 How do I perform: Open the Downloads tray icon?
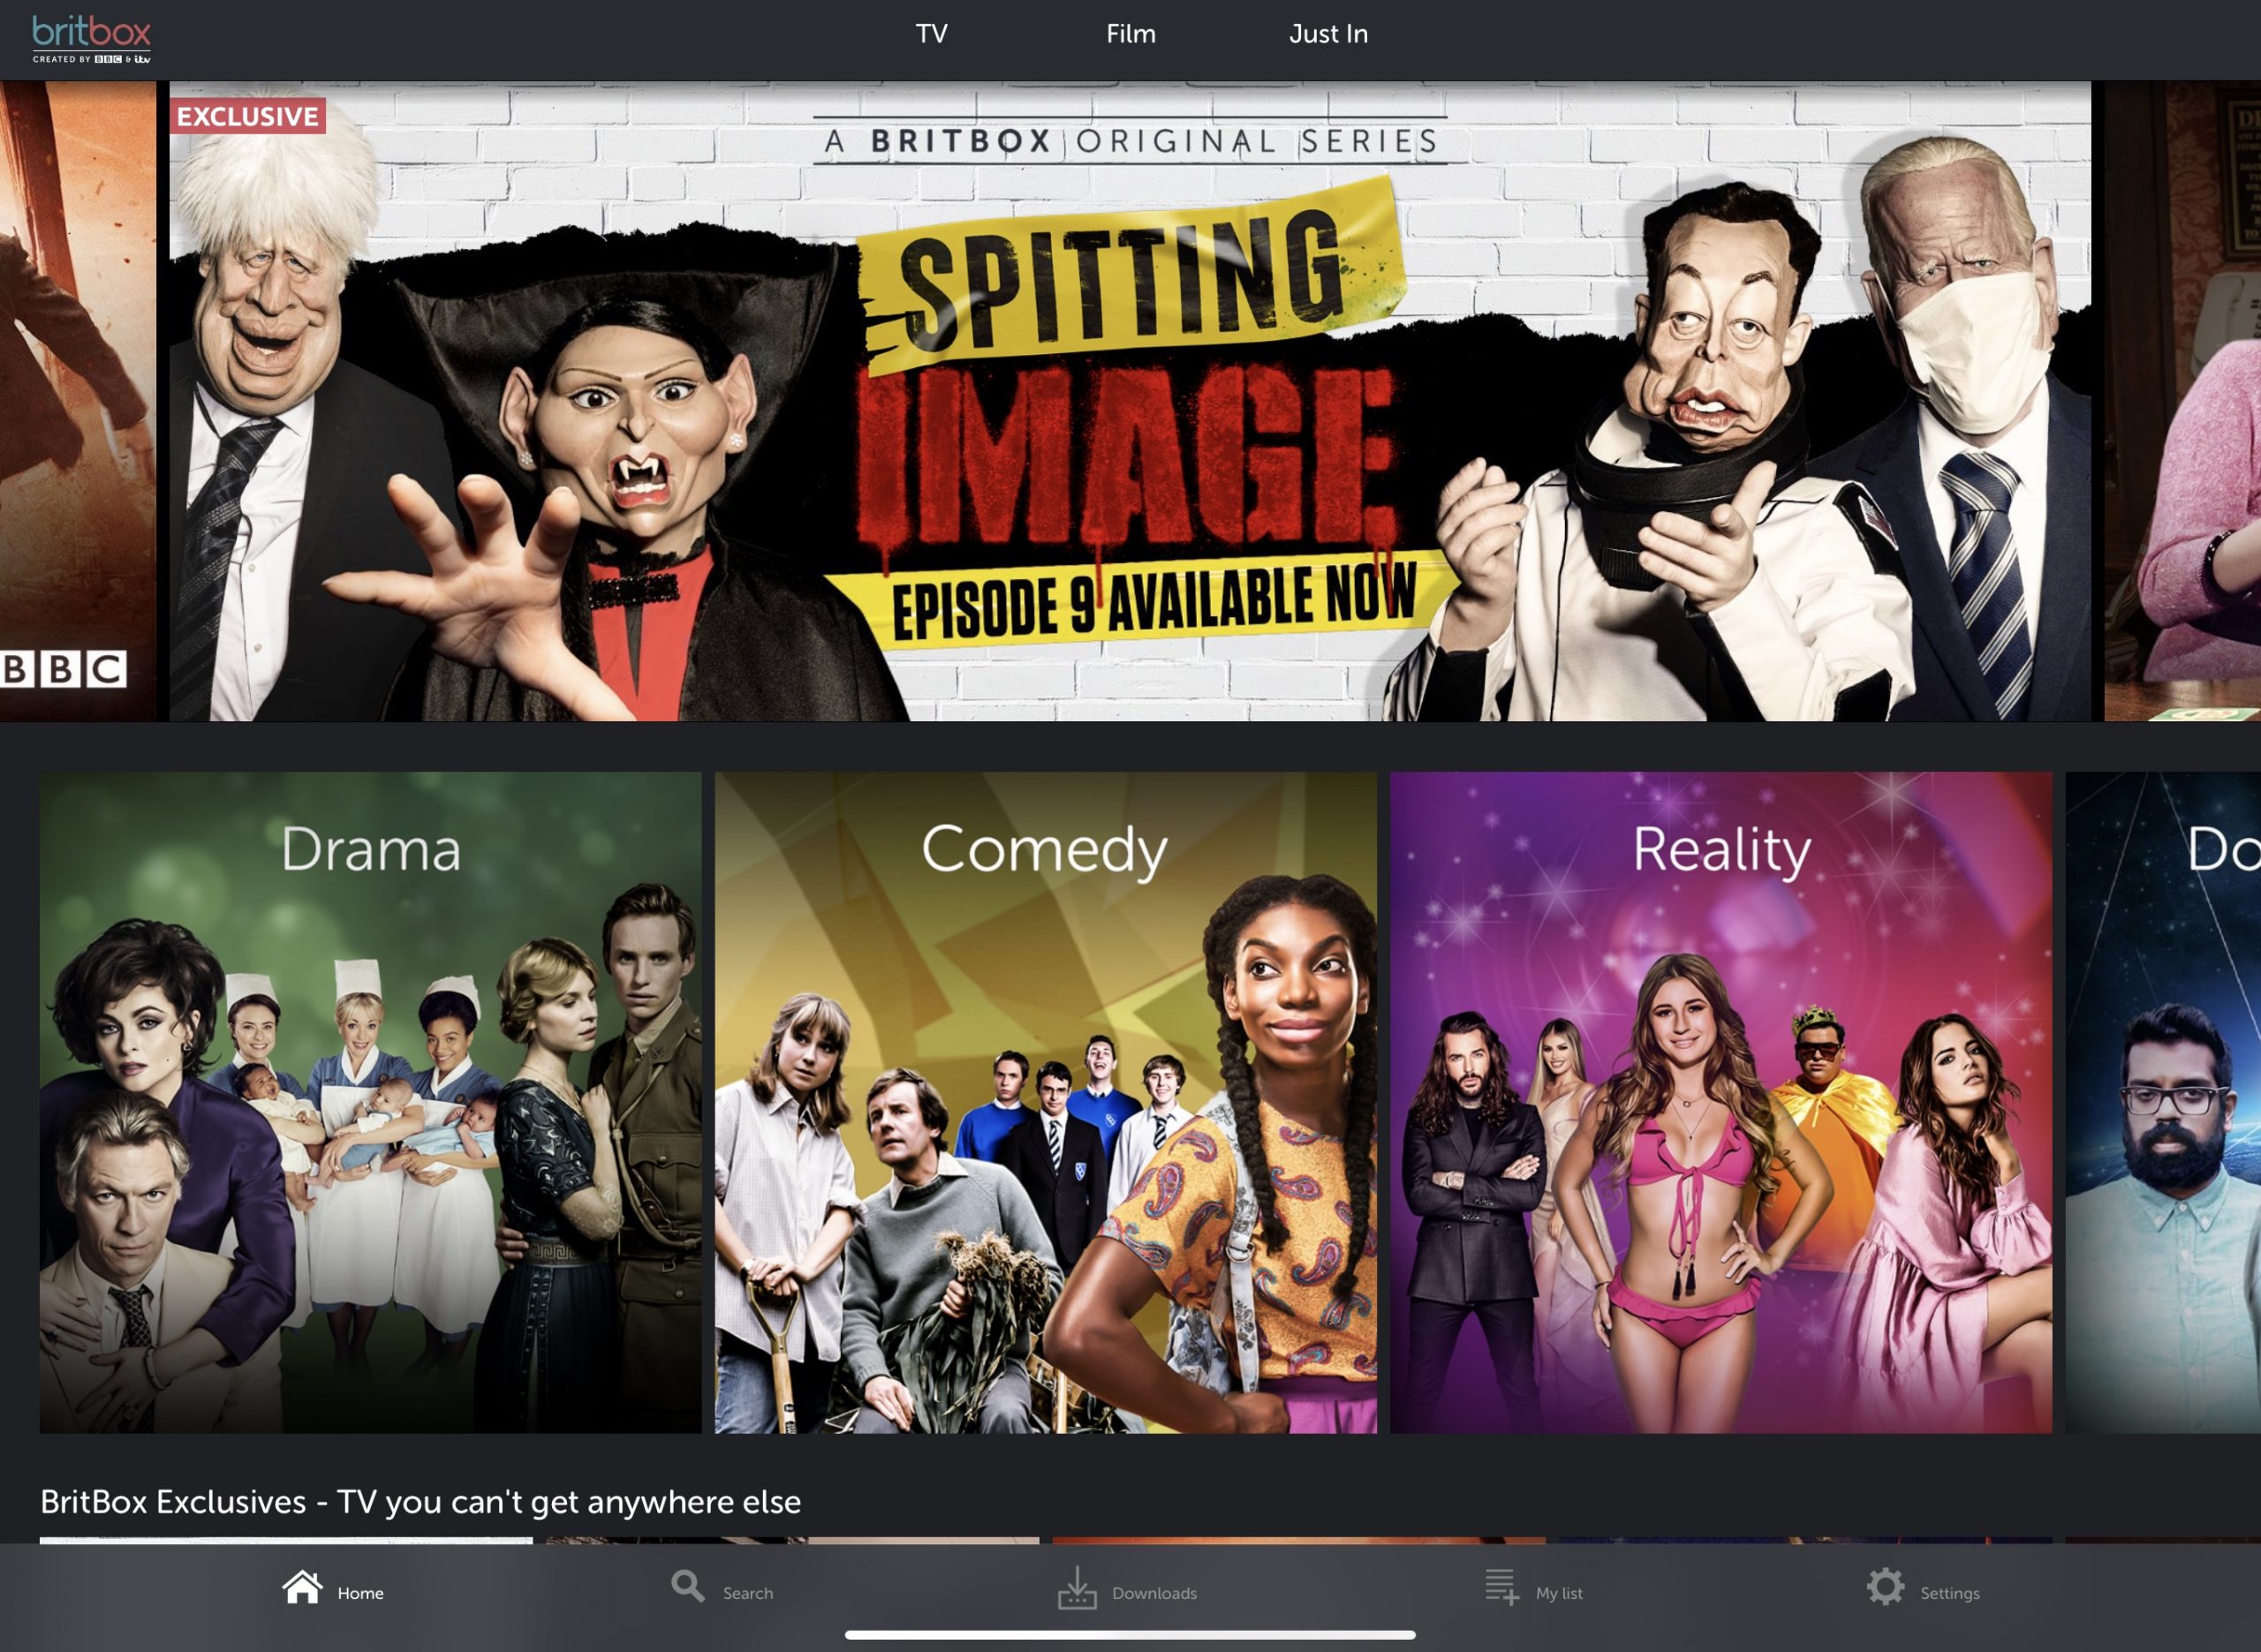pos(1077,1588)
